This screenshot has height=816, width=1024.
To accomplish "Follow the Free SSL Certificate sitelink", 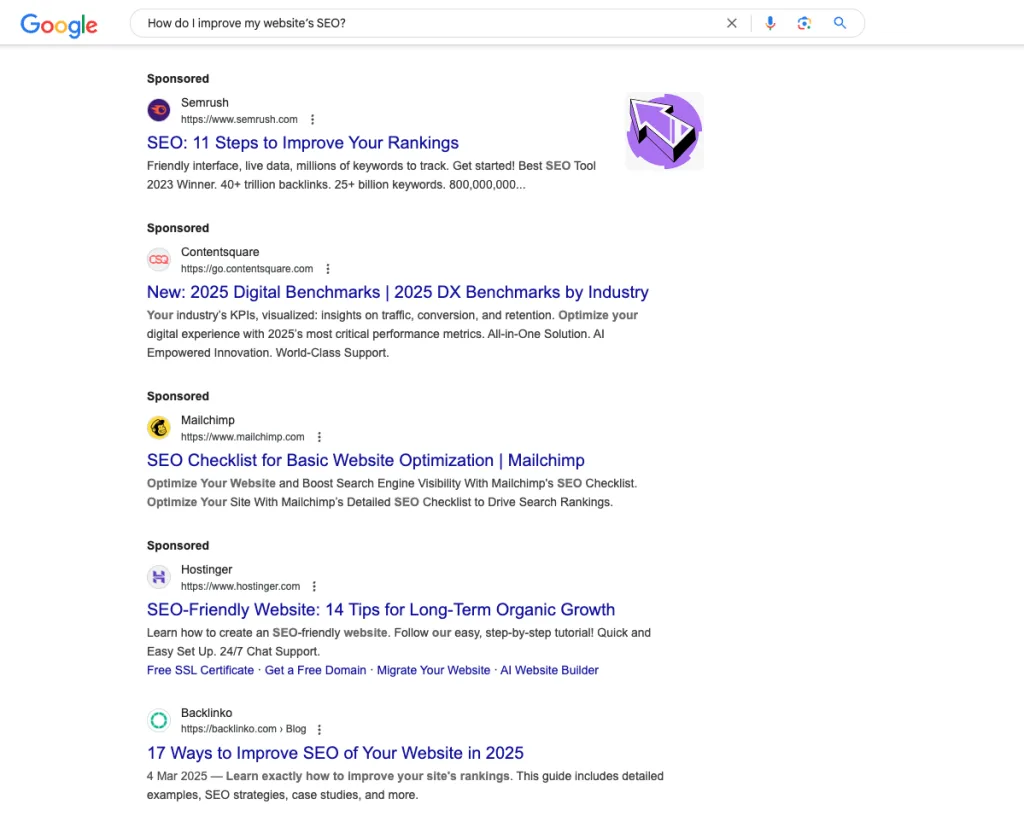I will (200, 670).
